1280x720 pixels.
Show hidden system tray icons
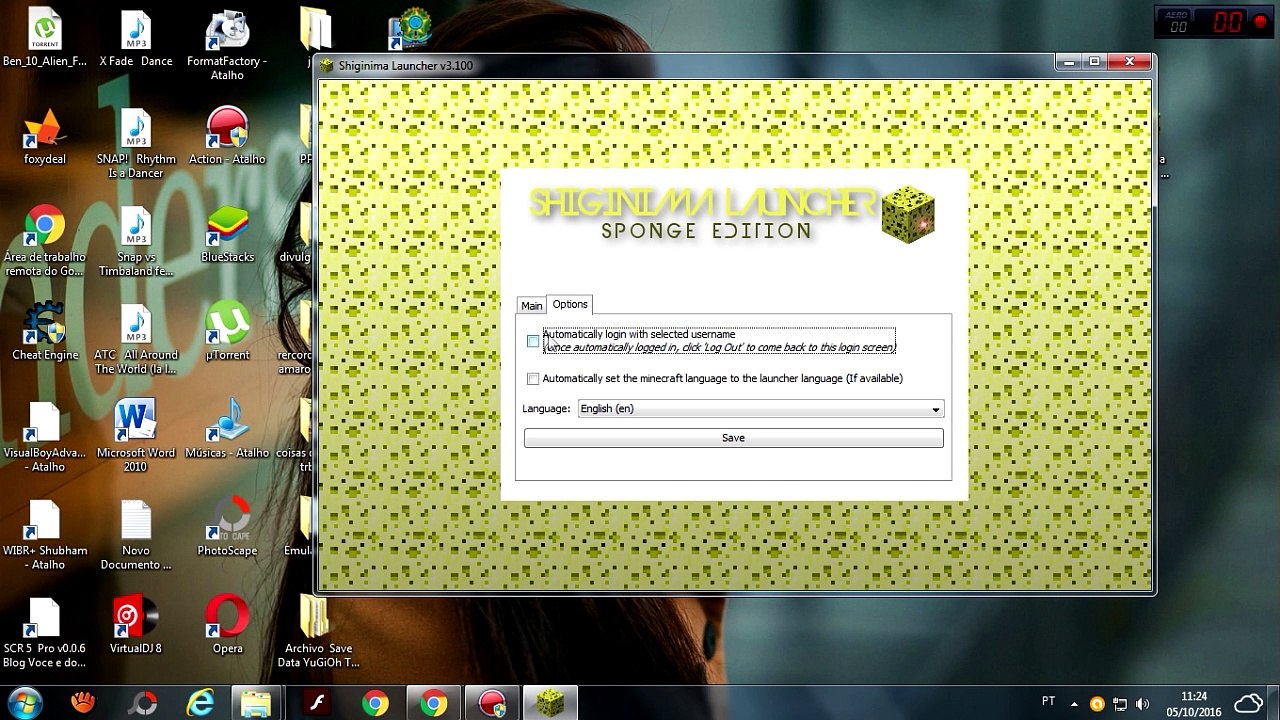(1075, 703)
